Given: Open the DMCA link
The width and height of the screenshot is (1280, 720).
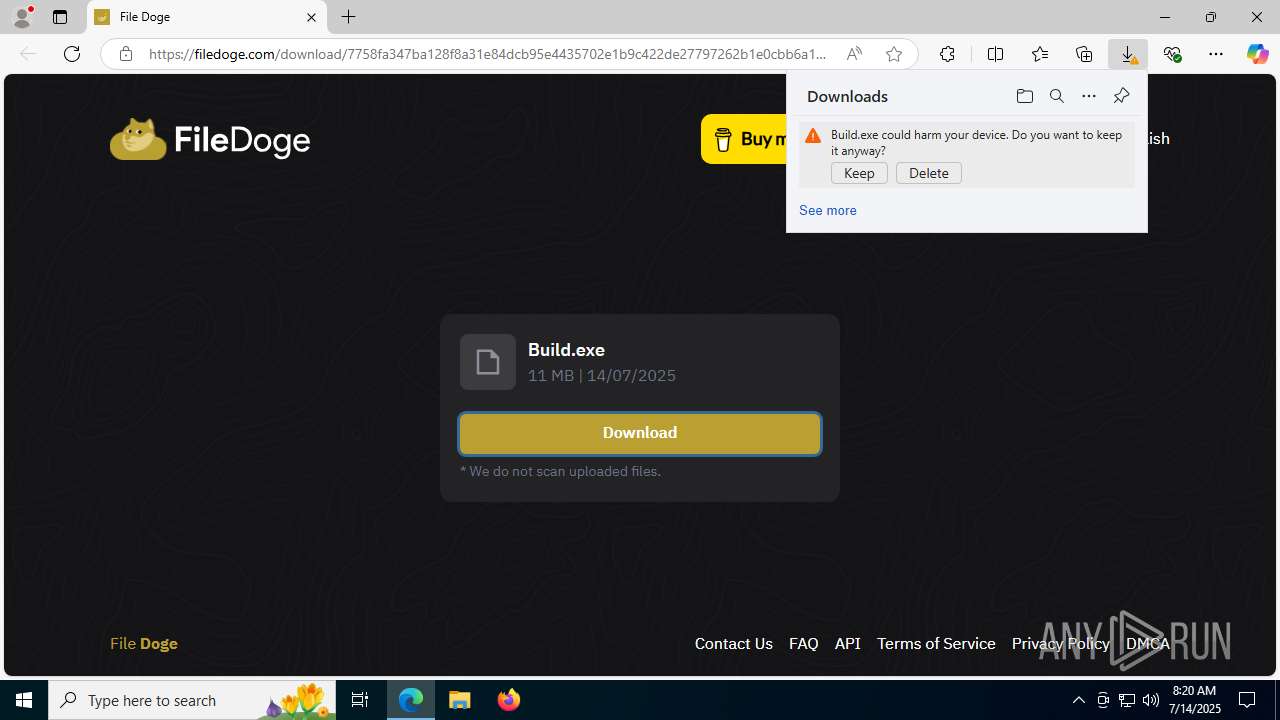Looking at the screenshot, I should 1148,644.
